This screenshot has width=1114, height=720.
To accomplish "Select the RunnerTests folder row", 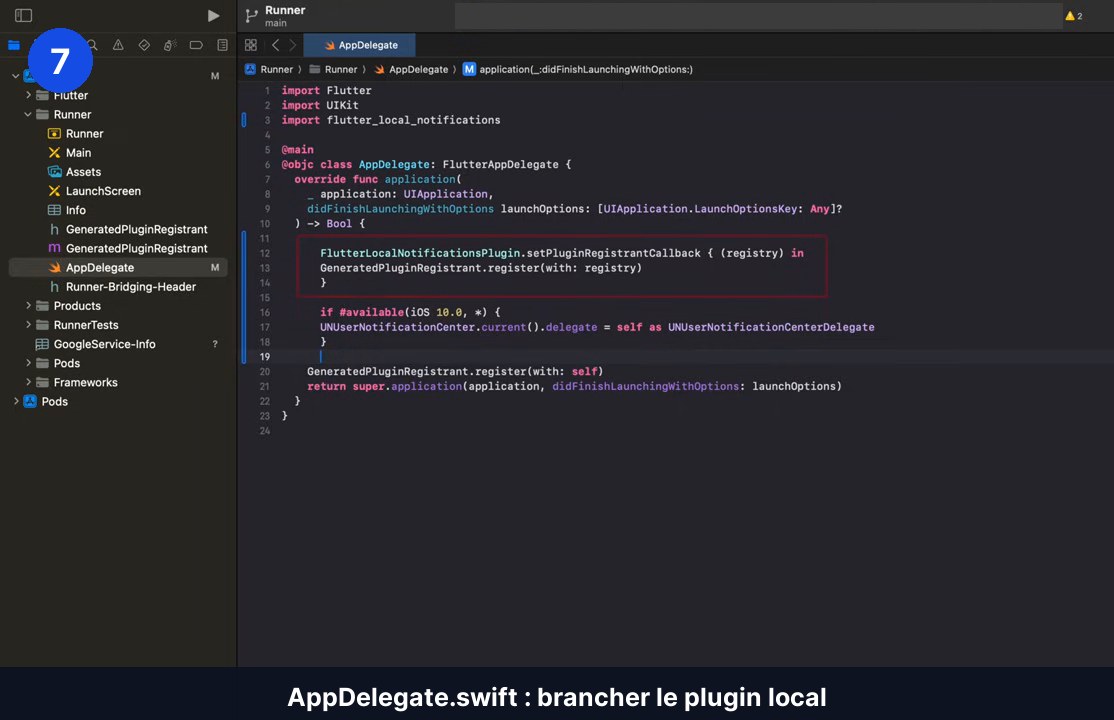I will click(x=118, y=325).
